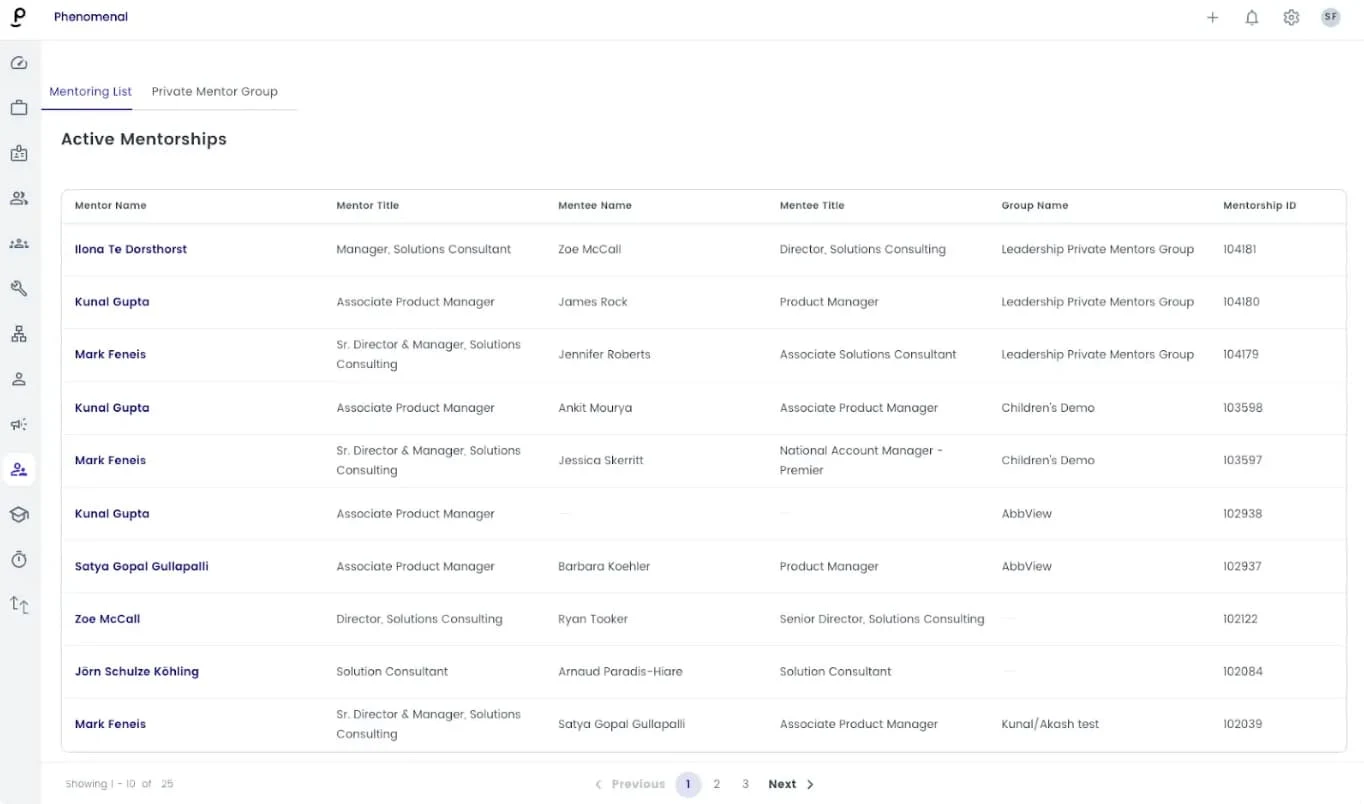Click mentee Arnaud Paradis-Hiare
This screenshot has height=804, width=1364.
[620, 671]
